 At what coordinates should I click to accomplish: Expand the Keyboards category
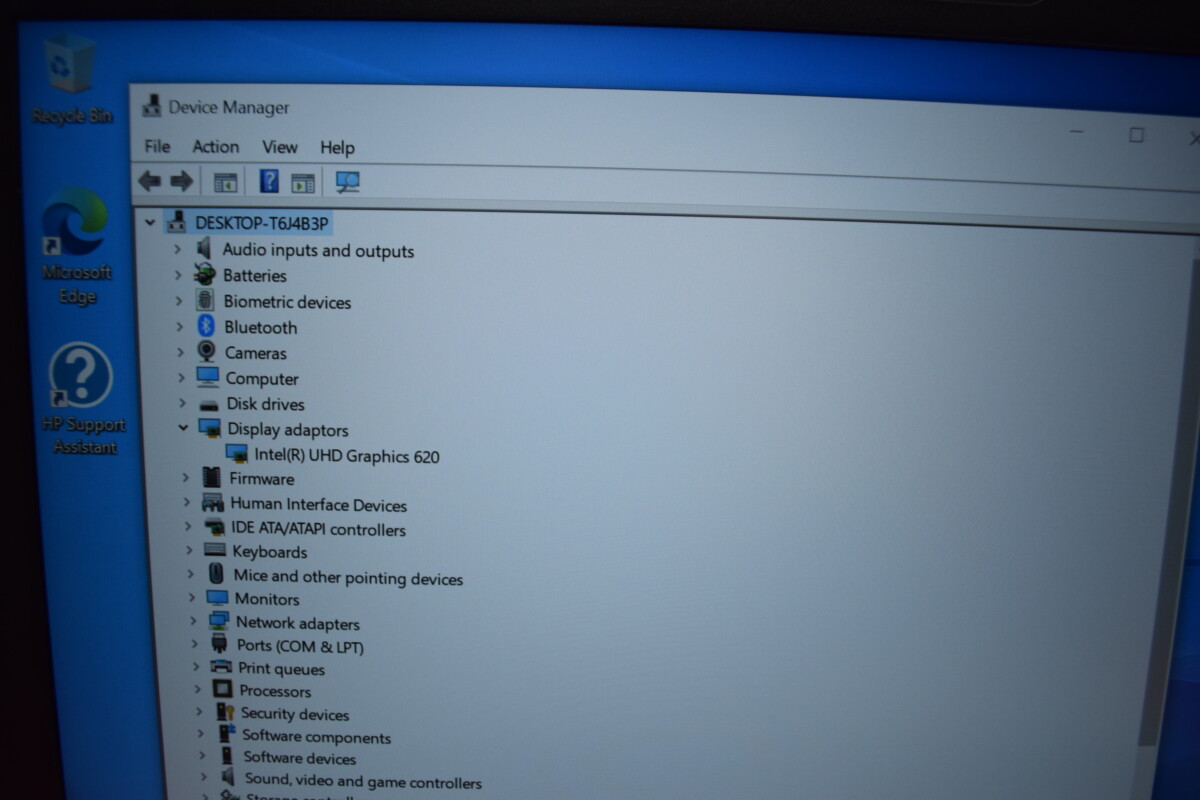190,551
